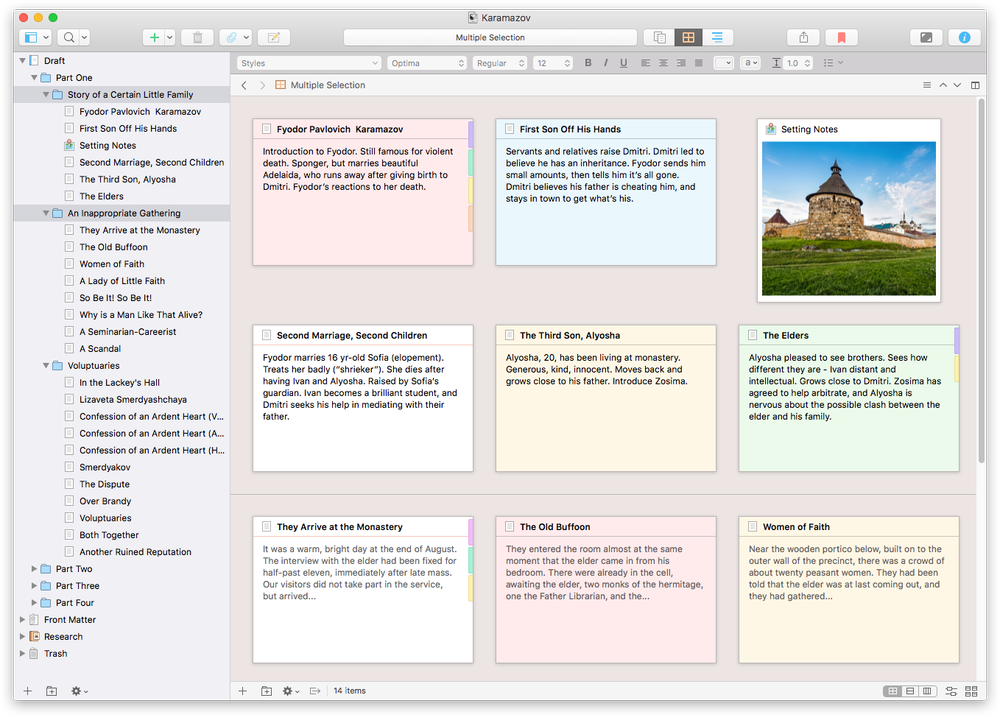Navigate back in editor history

[244, 85]
